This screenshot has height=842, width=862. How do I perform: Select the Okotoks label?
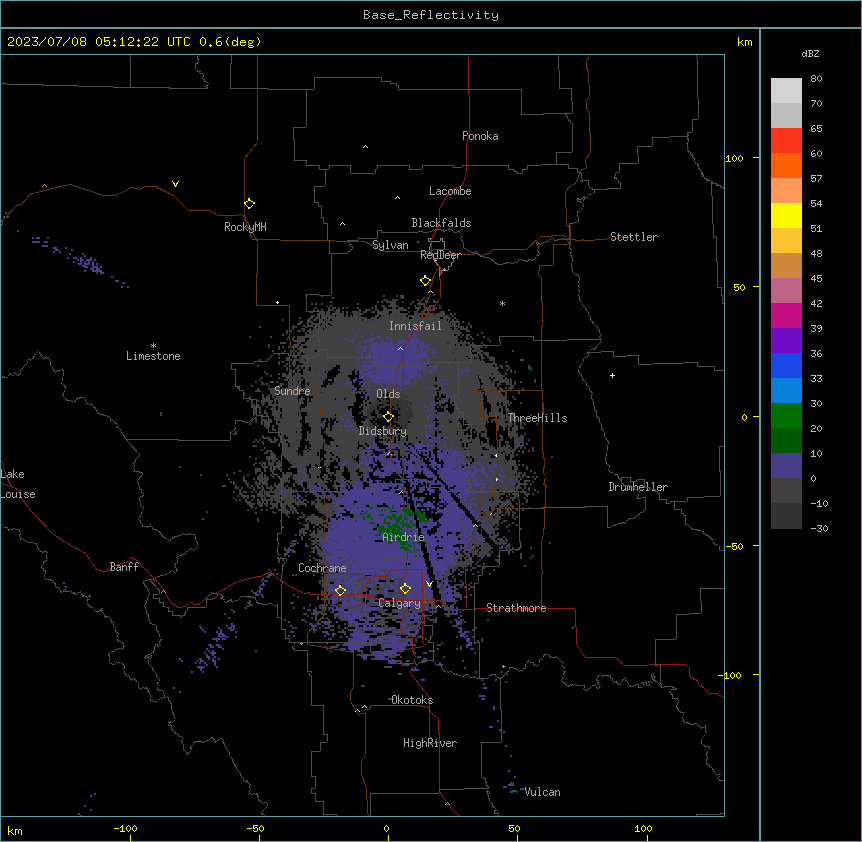(x=412, y=700)
